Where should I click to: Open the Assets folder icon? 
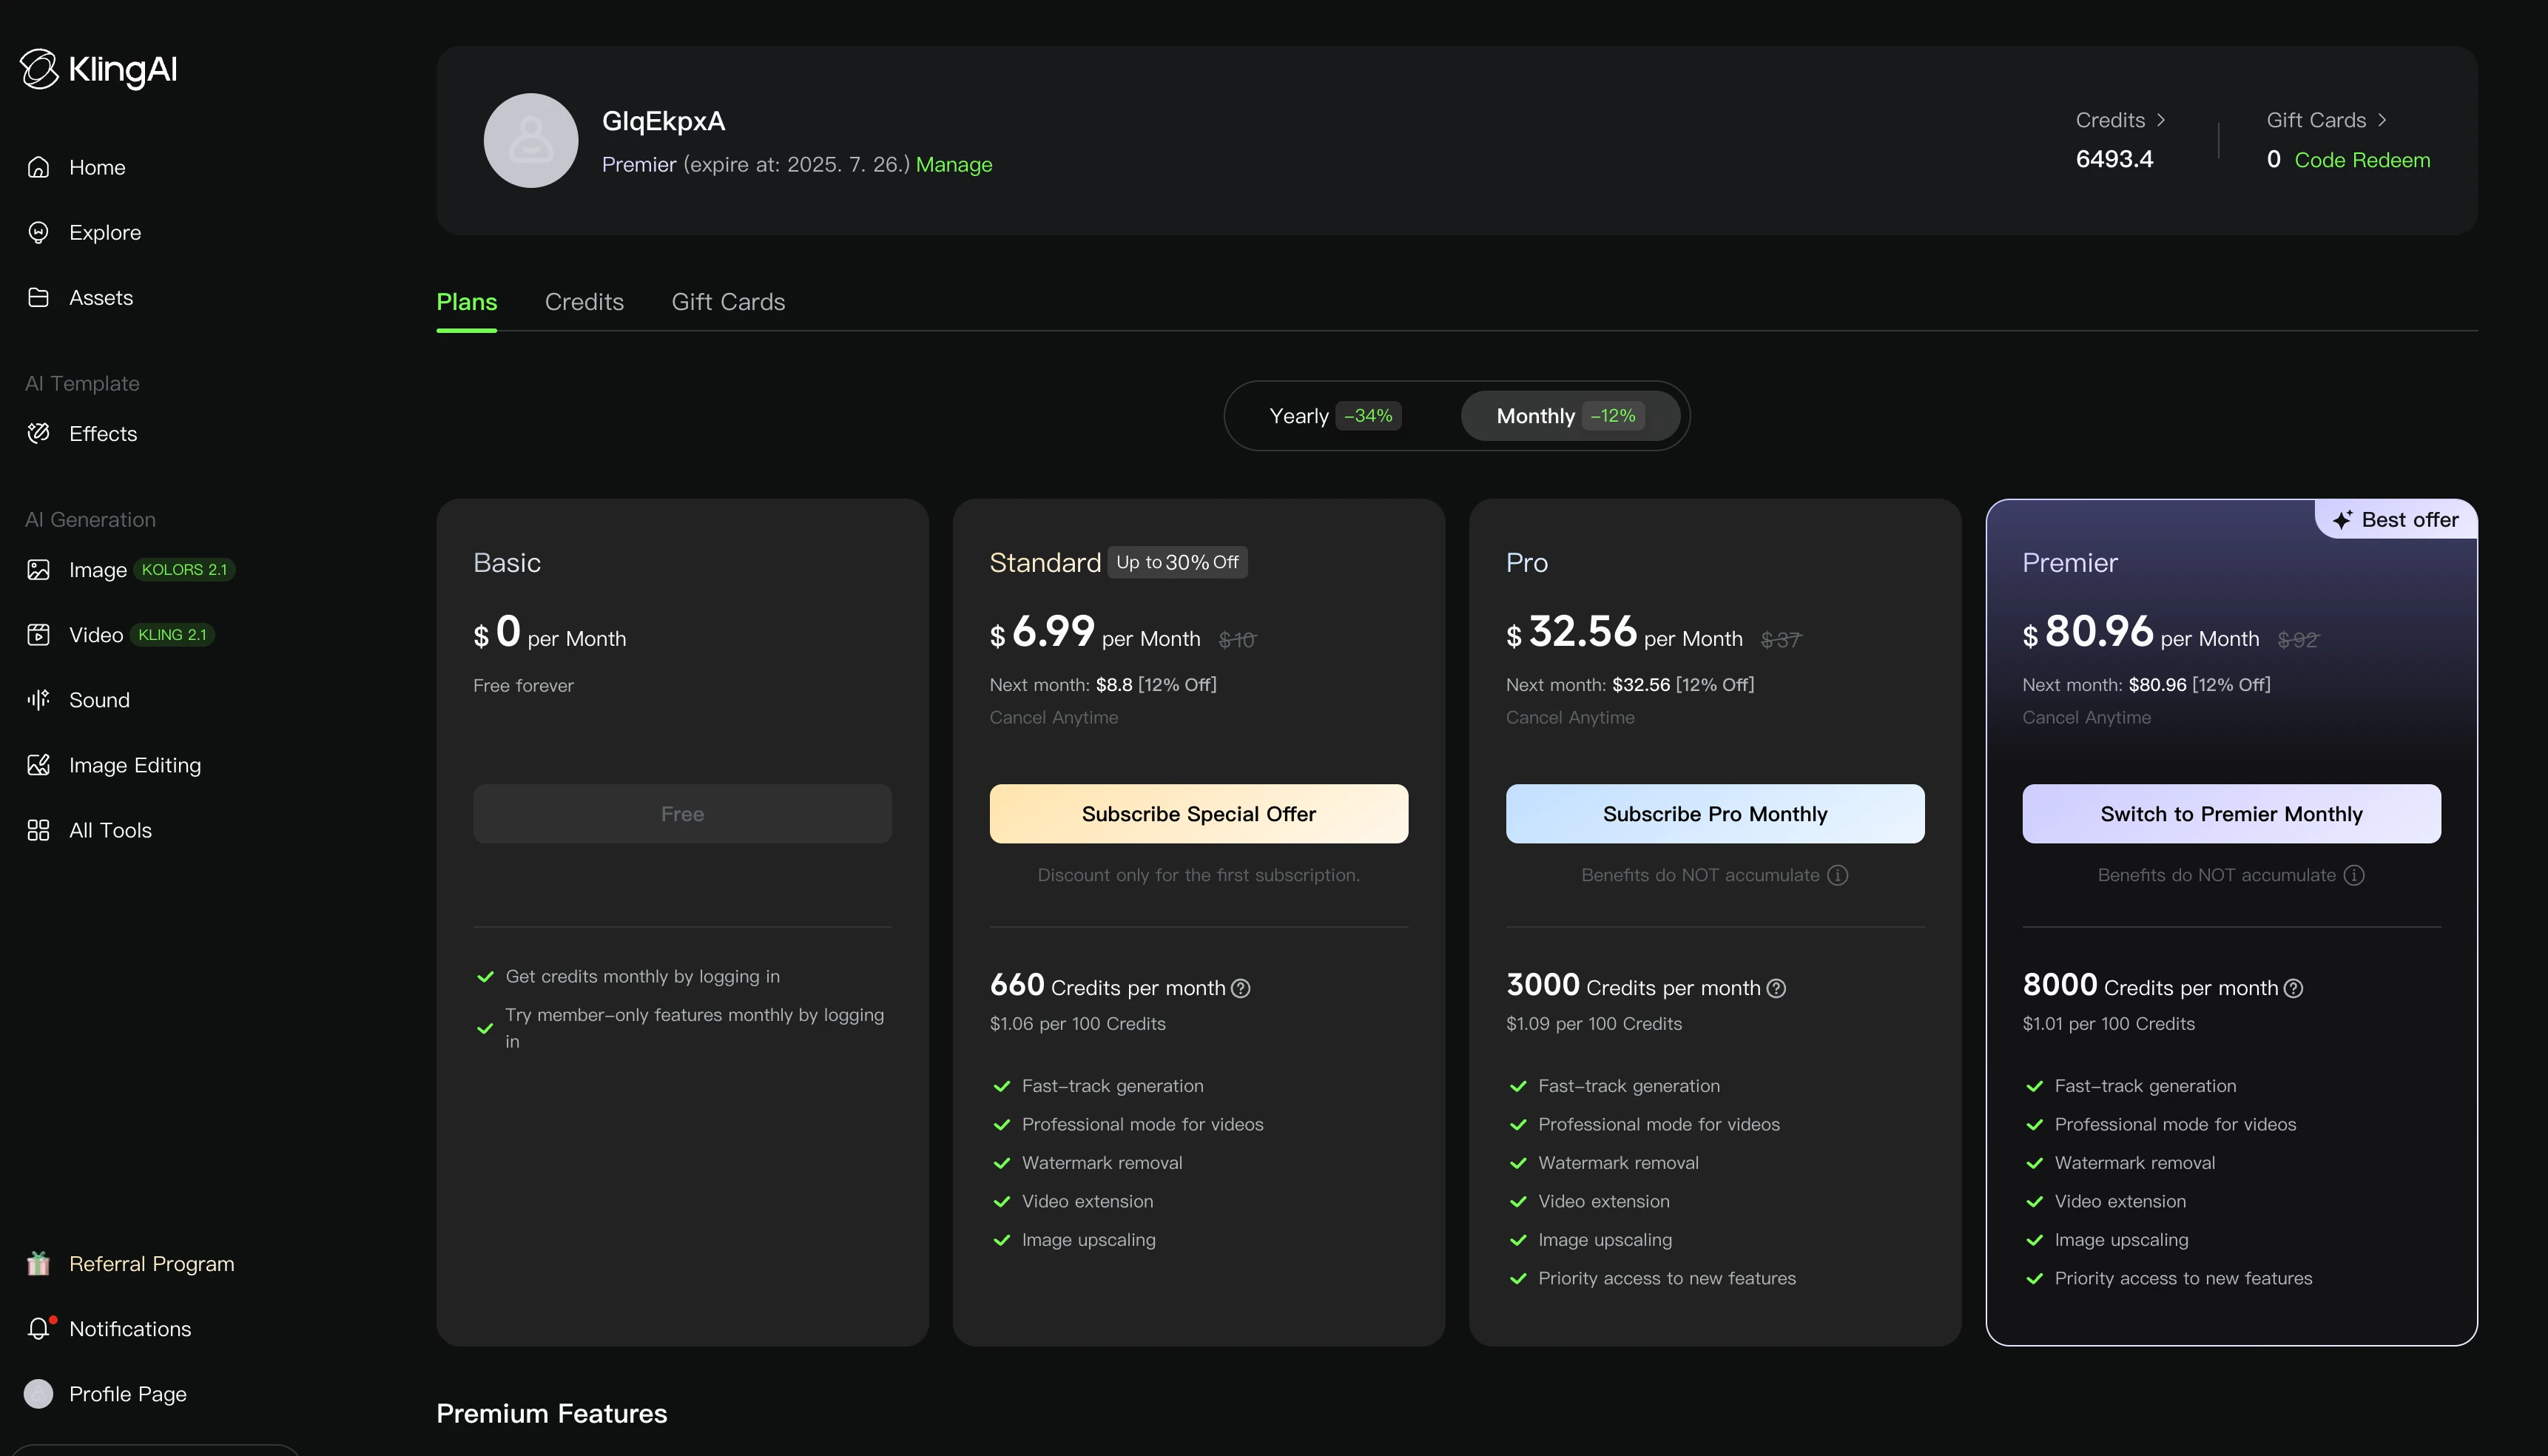[x=38, y=297]
